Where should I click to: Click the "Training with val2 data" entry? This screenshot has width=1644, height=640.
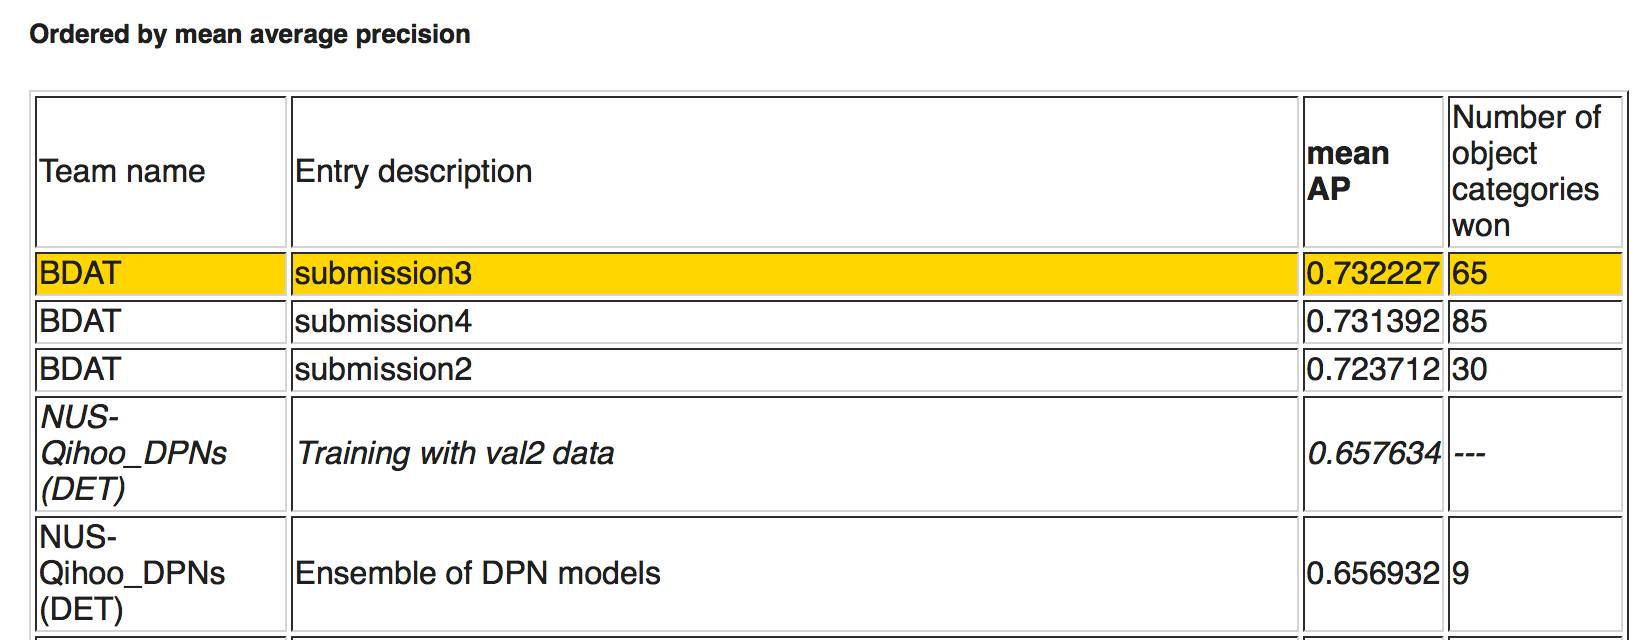click(x=455, y=454)
